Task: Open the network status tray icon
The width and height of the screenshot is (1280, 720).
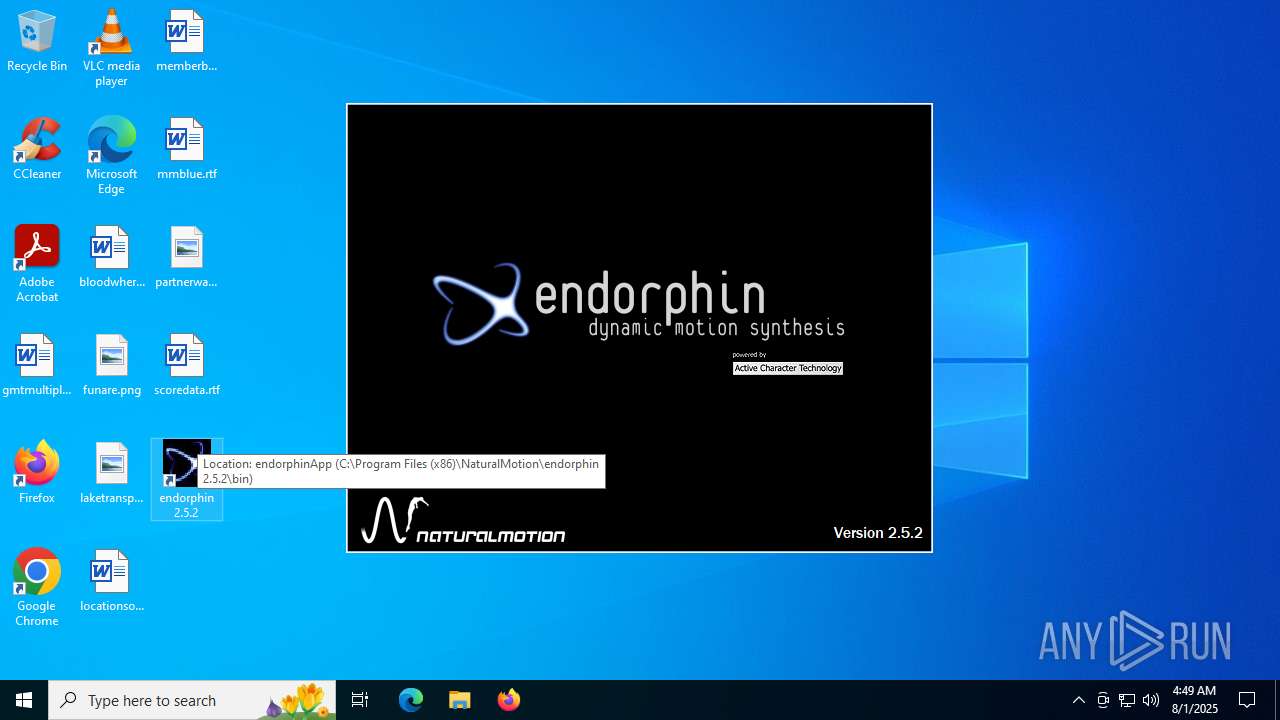Action: [1127, 700]
